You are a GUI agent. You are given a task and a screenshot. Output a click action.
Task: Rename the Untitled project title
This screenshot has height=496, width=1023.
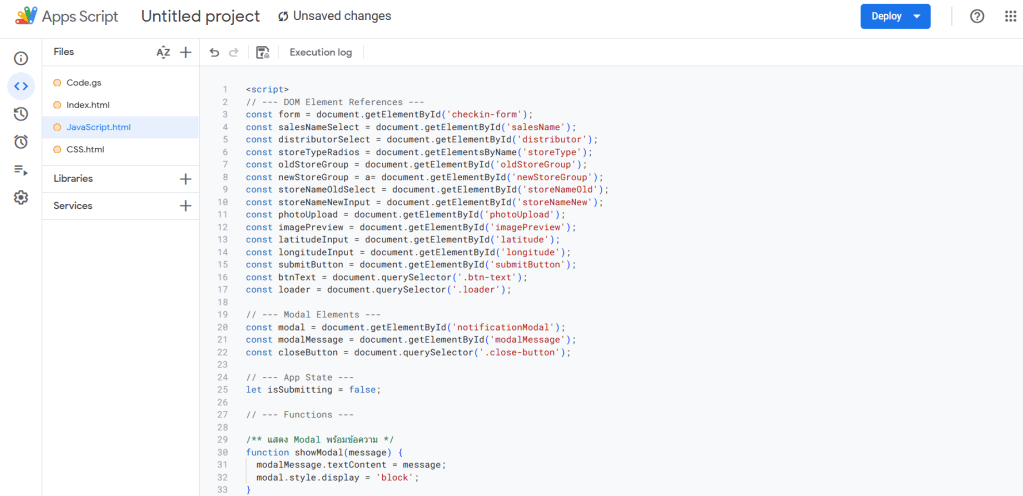pos(200,16)
